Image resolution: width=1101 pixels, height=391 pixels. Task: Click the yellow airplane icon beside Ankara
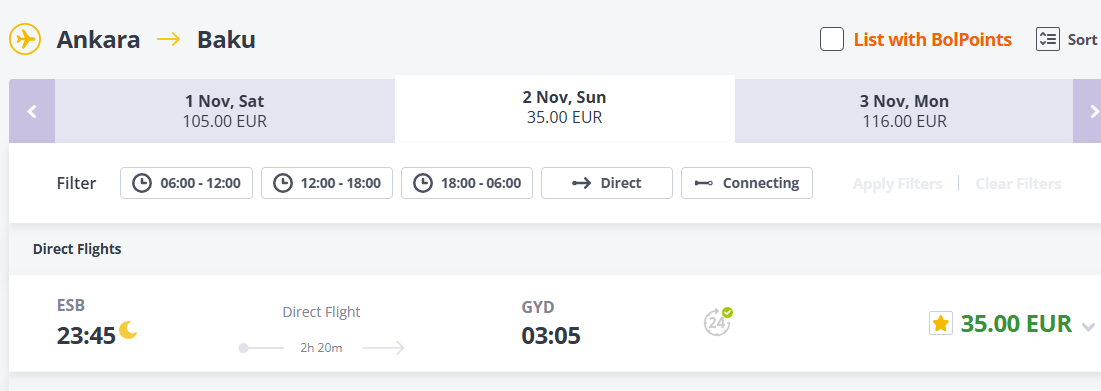(x=26, y=39)
